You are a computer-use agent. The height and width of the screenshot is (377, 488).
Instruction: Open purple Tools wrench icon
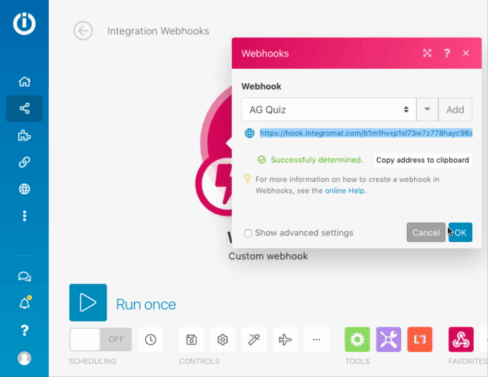click(389, 340)
